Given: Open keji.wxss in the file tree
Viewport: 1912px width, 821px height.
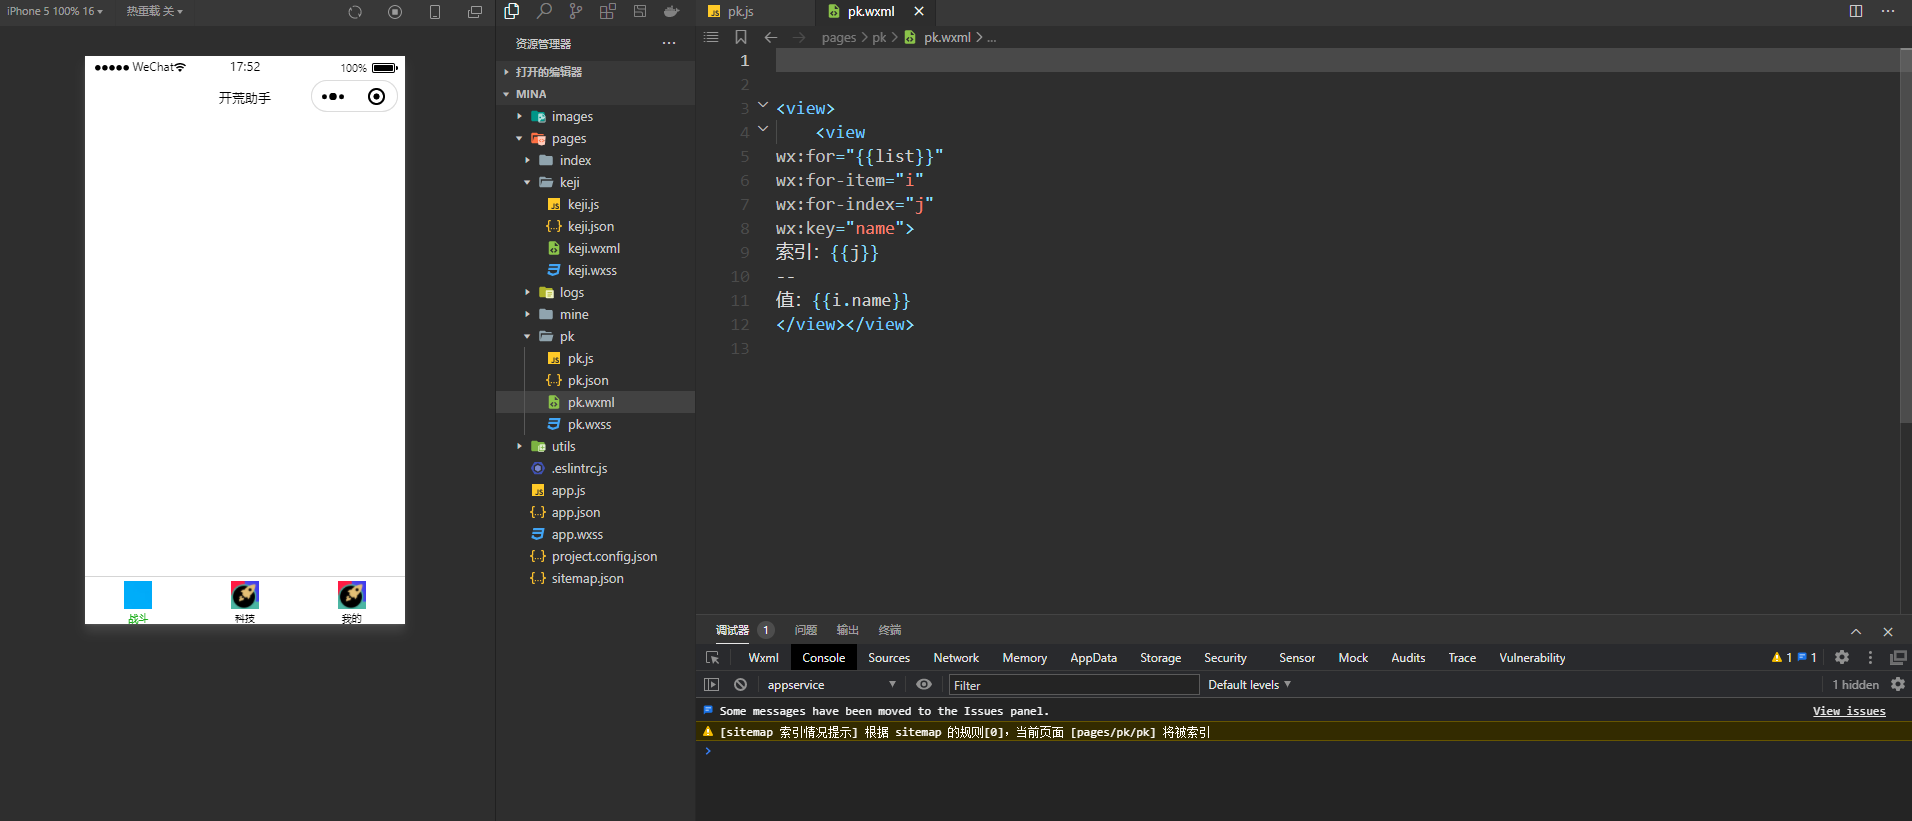Looking at the screenshot, I should tap(592, 270).
